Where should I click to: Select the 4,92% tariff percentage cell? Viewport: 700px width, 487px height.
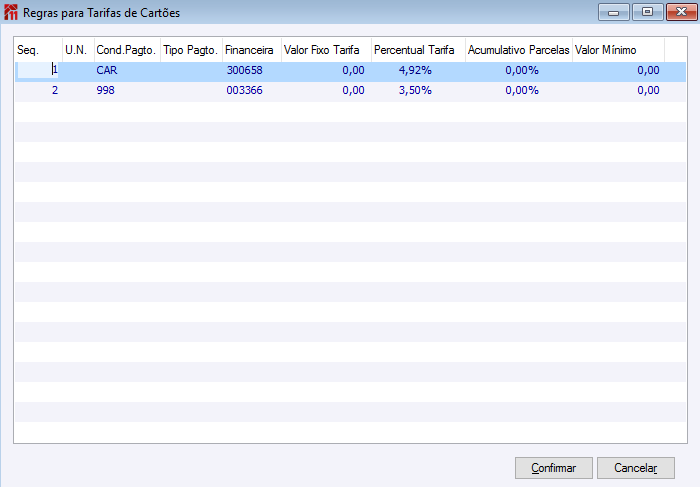click(418, 71)
